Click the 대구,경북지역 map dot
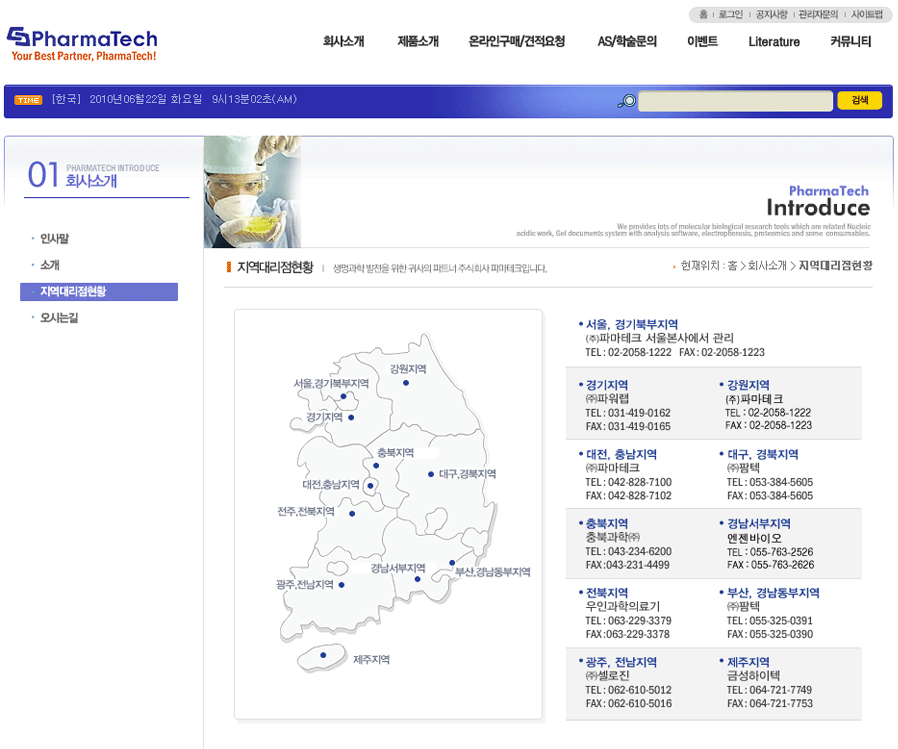Screen dimensions: 898x749 coord(431,474)
